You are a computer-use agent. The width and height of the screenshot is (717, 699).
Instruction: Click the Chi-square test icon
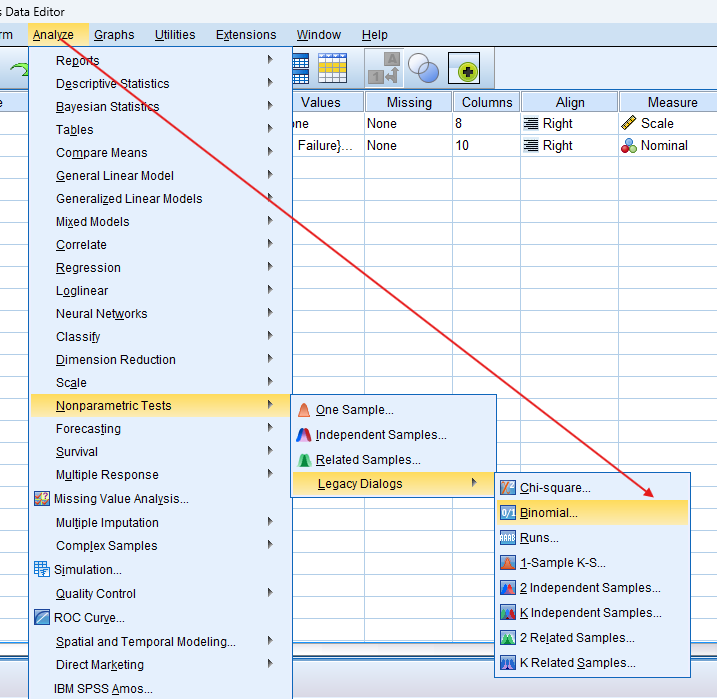pyautogui.click(x=507, y=488)
